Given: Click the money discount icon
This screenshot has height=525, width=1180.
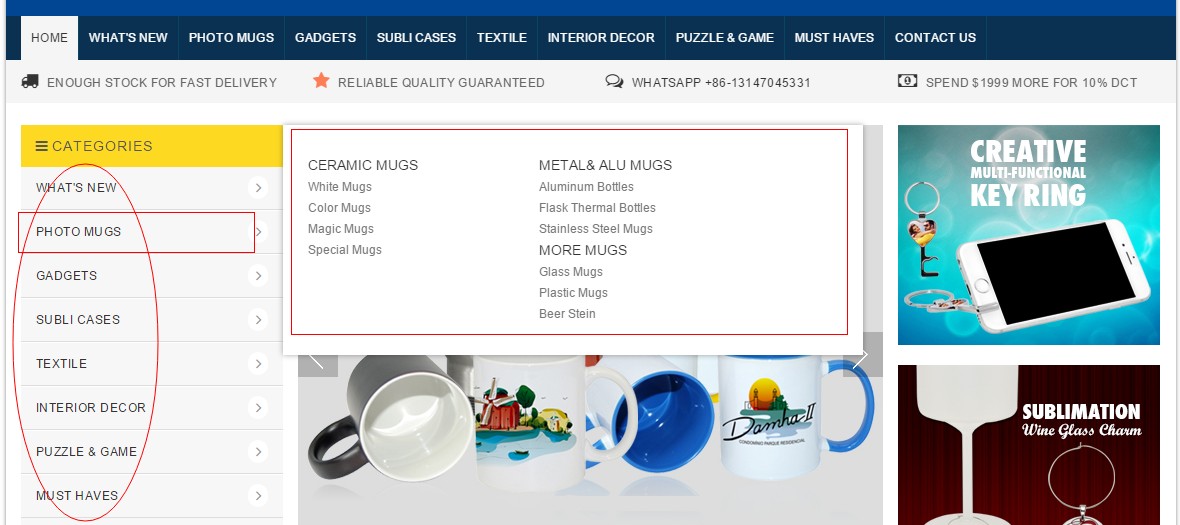Looking at the screenshot, I should pyautogui.click(x=908, y=80).
